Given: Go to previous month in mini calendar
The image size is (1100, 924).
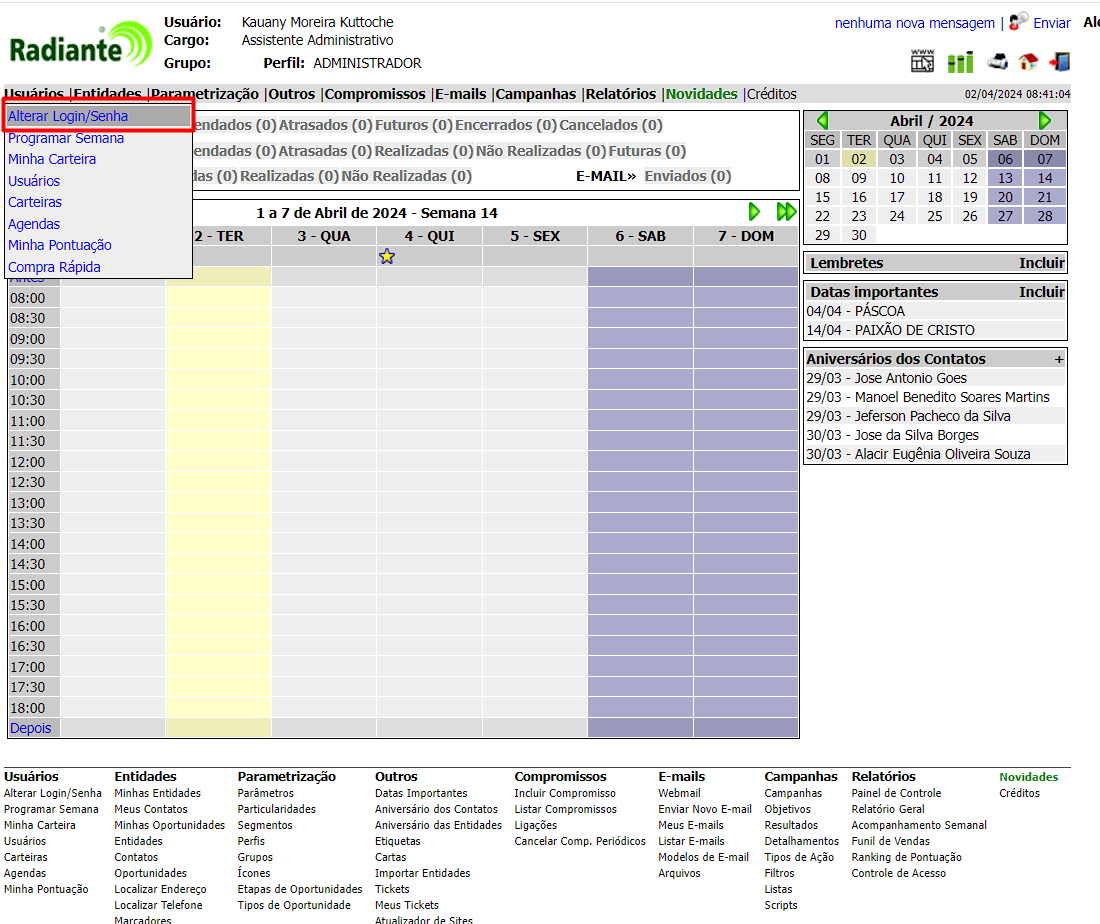Looking at the screenshot, I should coord(822,120).
